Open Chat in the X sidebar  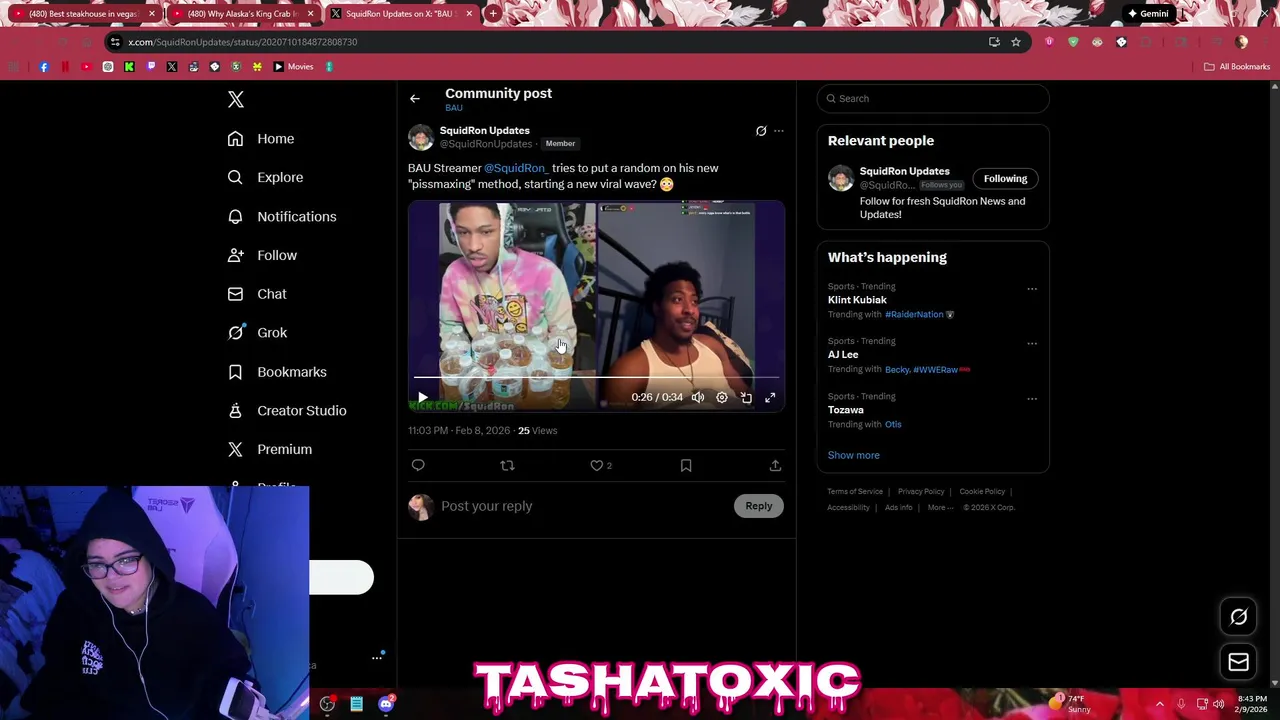point(256,294)
